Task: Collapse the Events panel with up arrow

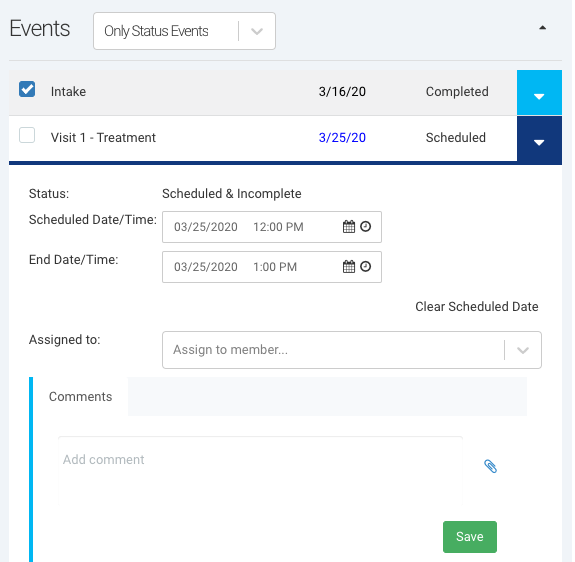Action: [542, 28]
